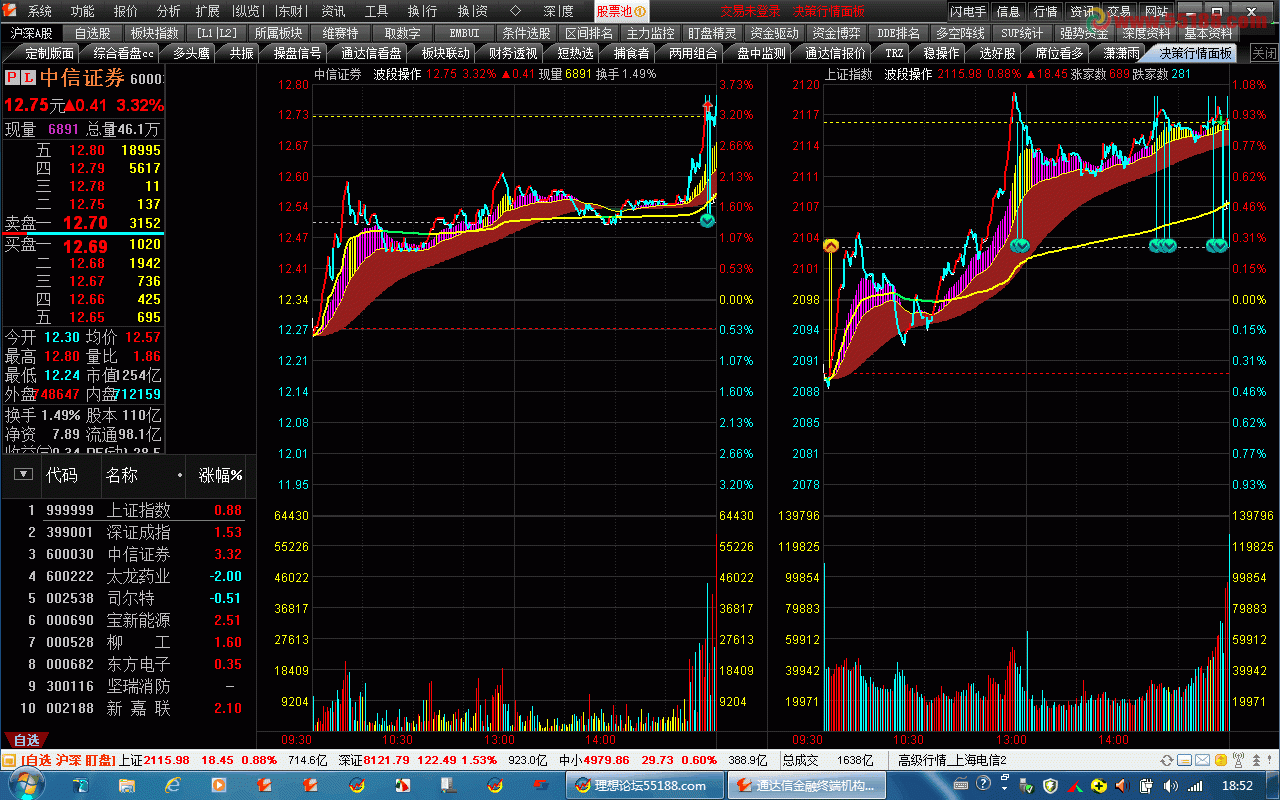Click the 代码 column header
Screen dimensions: 1280x800
point(62,475)
